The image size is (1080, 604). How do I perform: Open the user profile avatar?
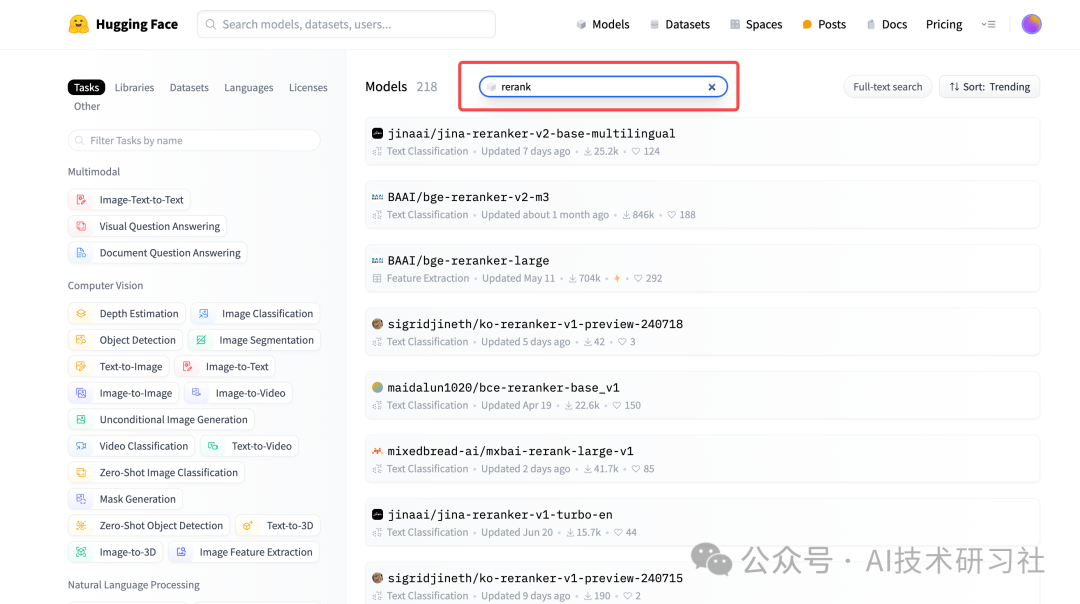[1031, 24]
